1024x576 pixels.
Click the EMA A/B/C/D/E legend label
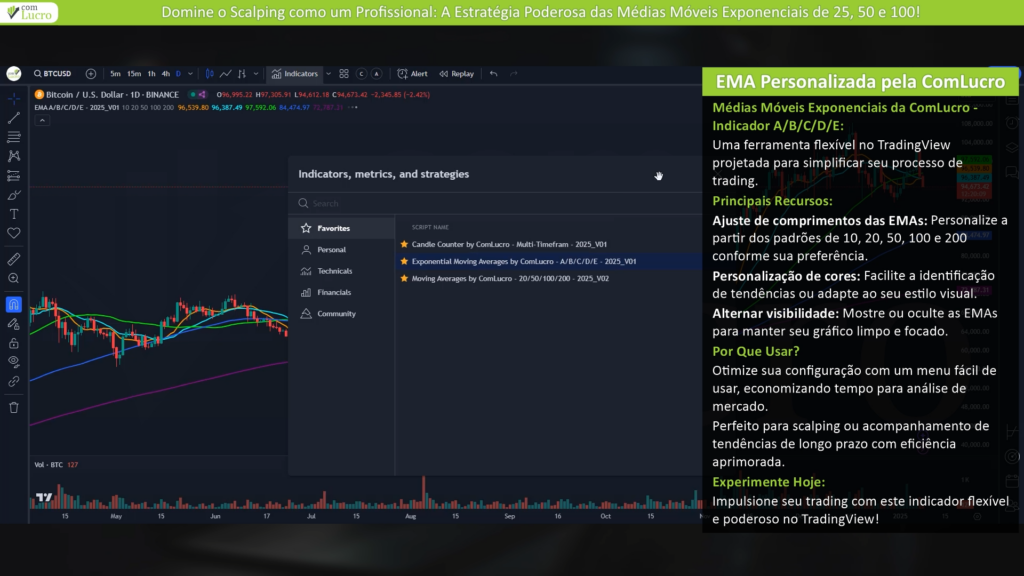click(77, 107)
